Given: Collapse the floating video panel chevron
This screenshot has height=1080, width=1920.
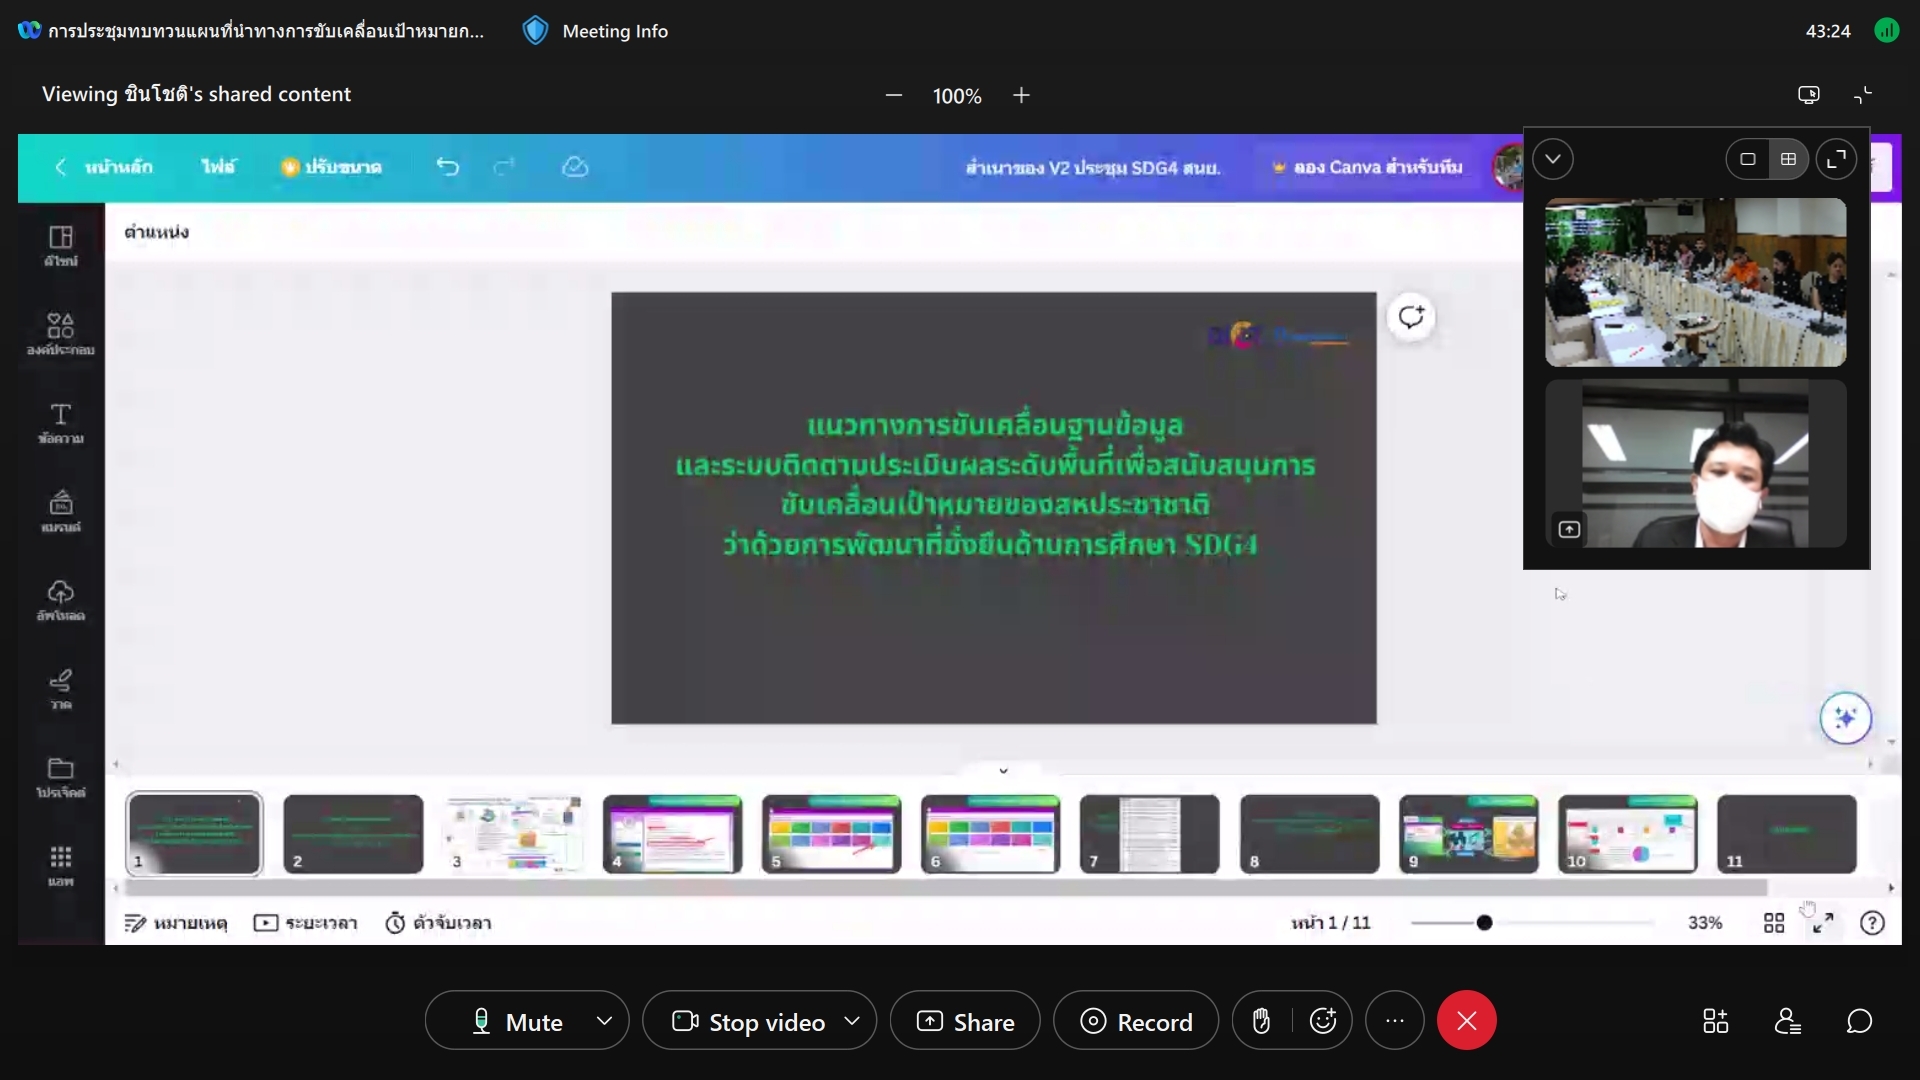Looking at the screenshot, I should pos(1552,159).
